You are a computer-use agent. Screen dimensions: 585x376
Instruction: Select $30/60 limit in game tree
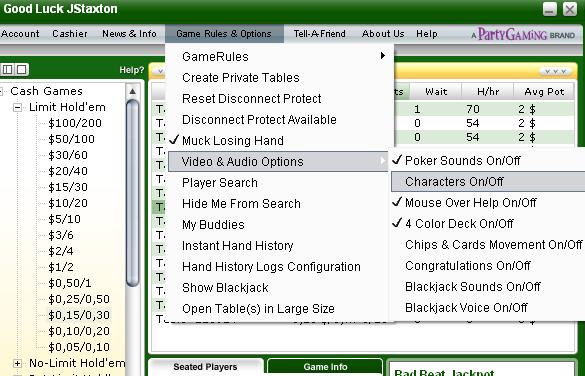tap(68, 155)
